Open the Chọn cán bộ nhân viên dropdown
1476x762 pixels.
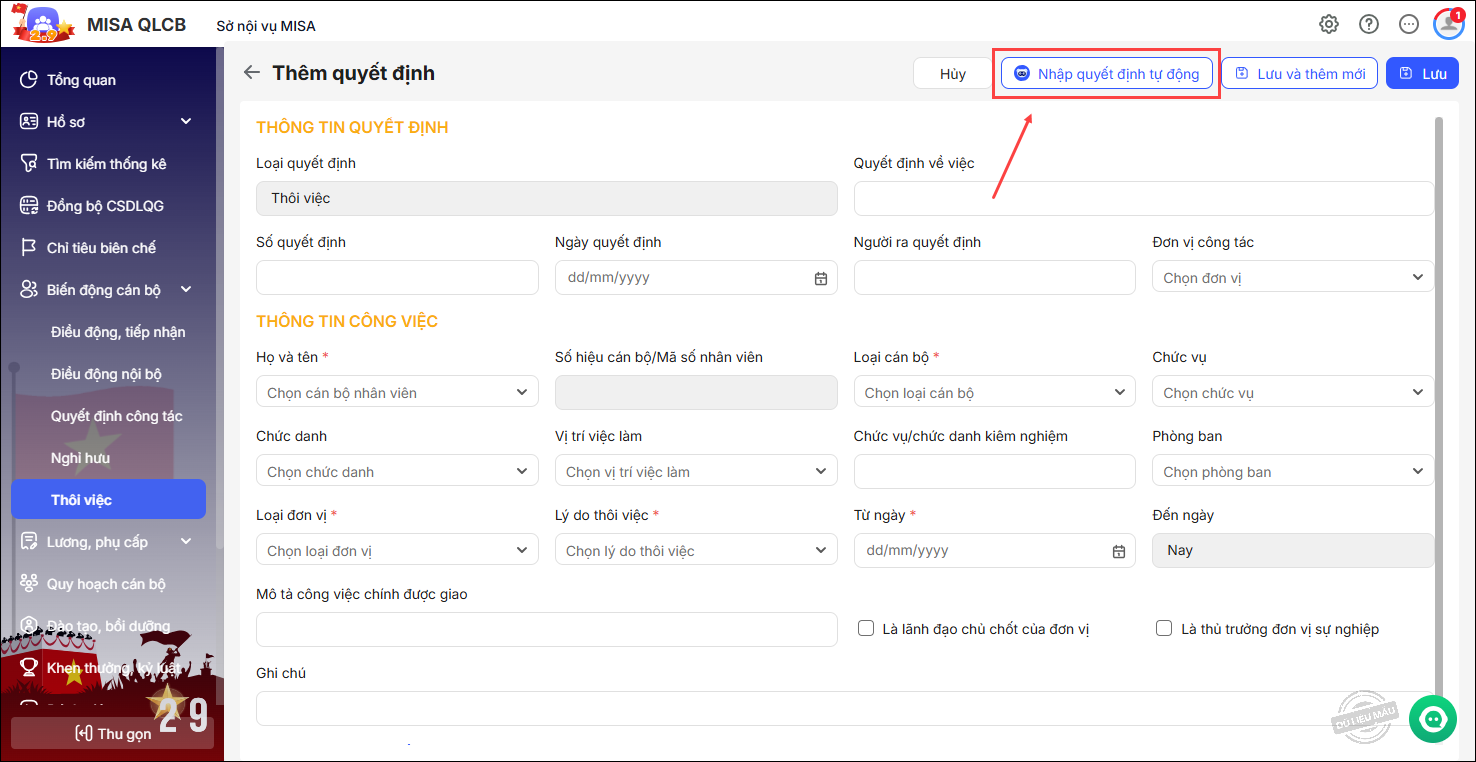click(397, 393)
